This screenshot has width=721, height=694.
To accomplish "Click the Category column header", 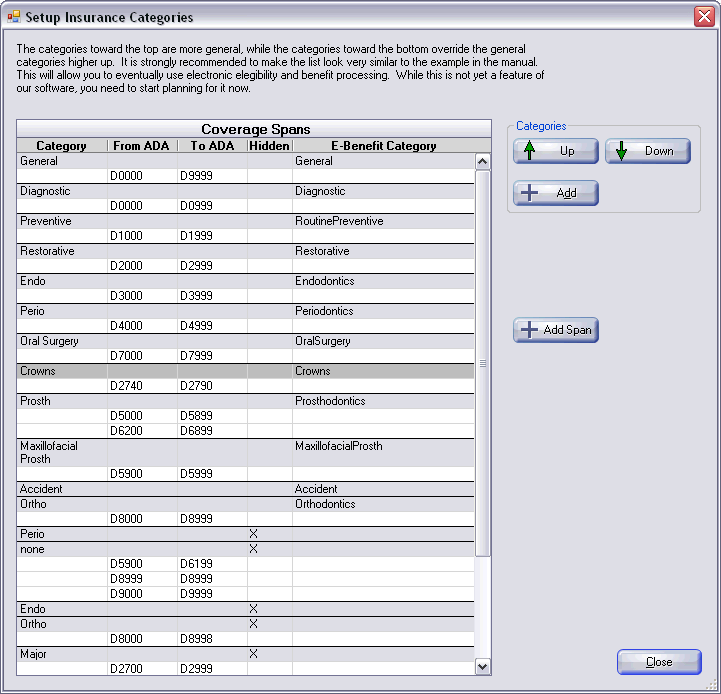I will (x=62, y=146).
